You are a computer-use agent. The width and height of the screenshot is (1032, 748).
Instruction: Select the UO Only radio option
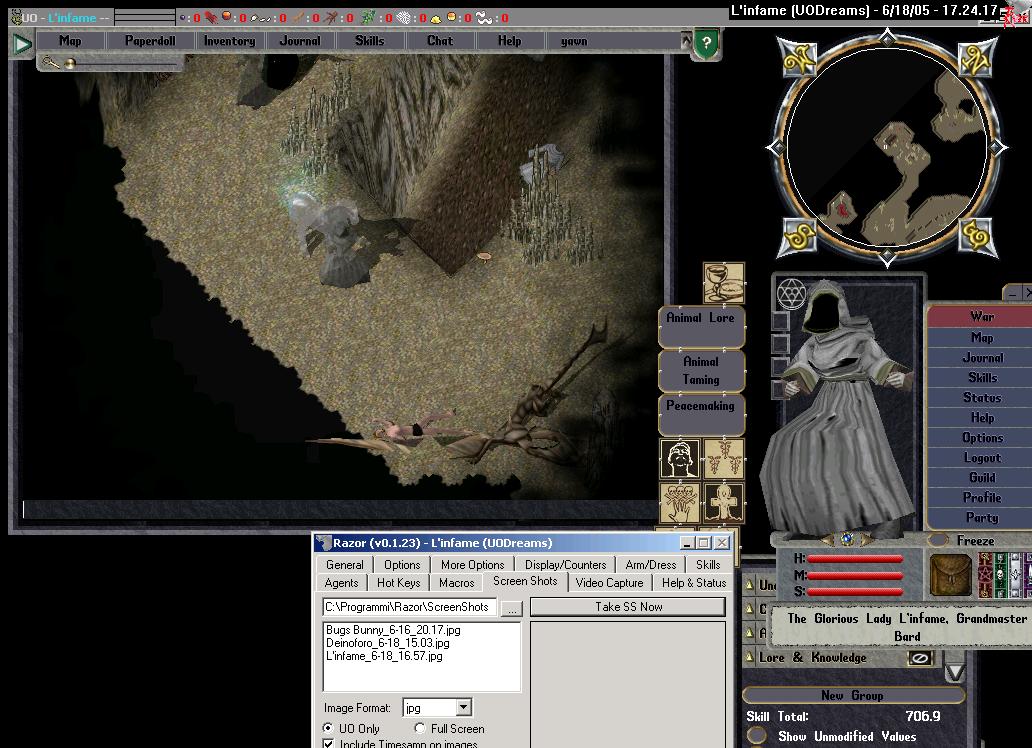(x=327, y=728)
